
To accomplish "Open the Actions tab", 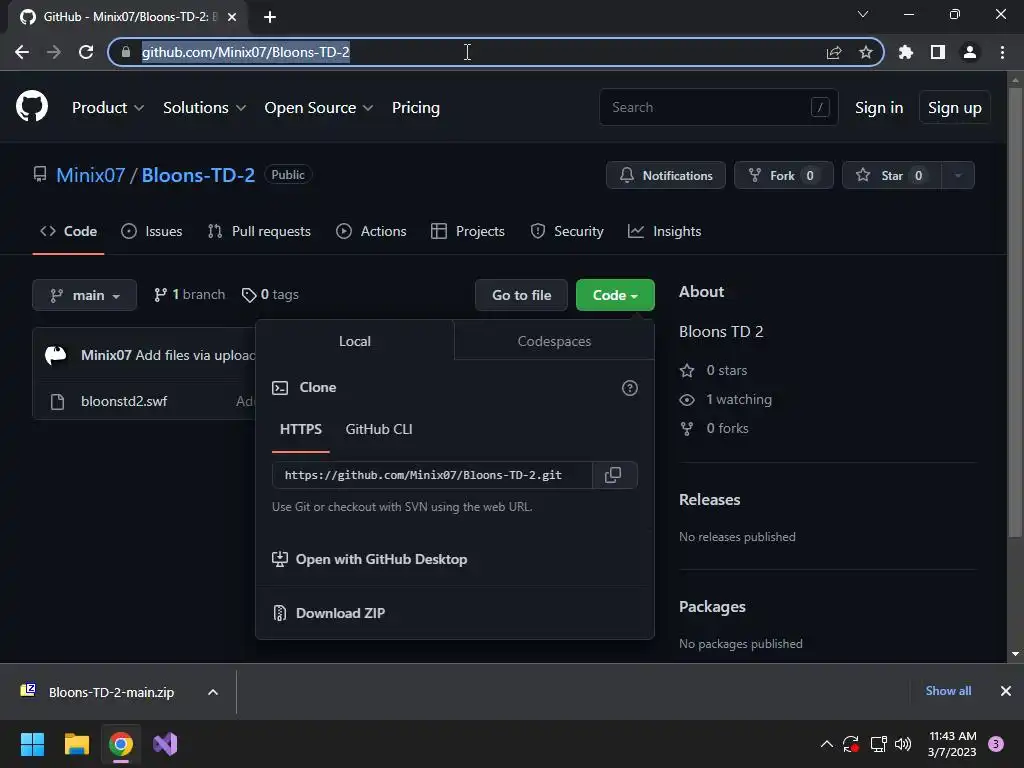I will (371, 231).
